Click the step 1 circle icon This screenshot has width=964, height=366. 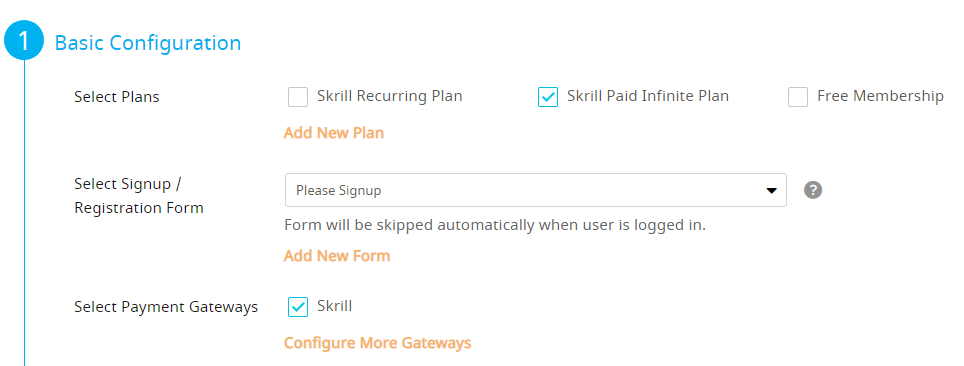click(24, 41)
